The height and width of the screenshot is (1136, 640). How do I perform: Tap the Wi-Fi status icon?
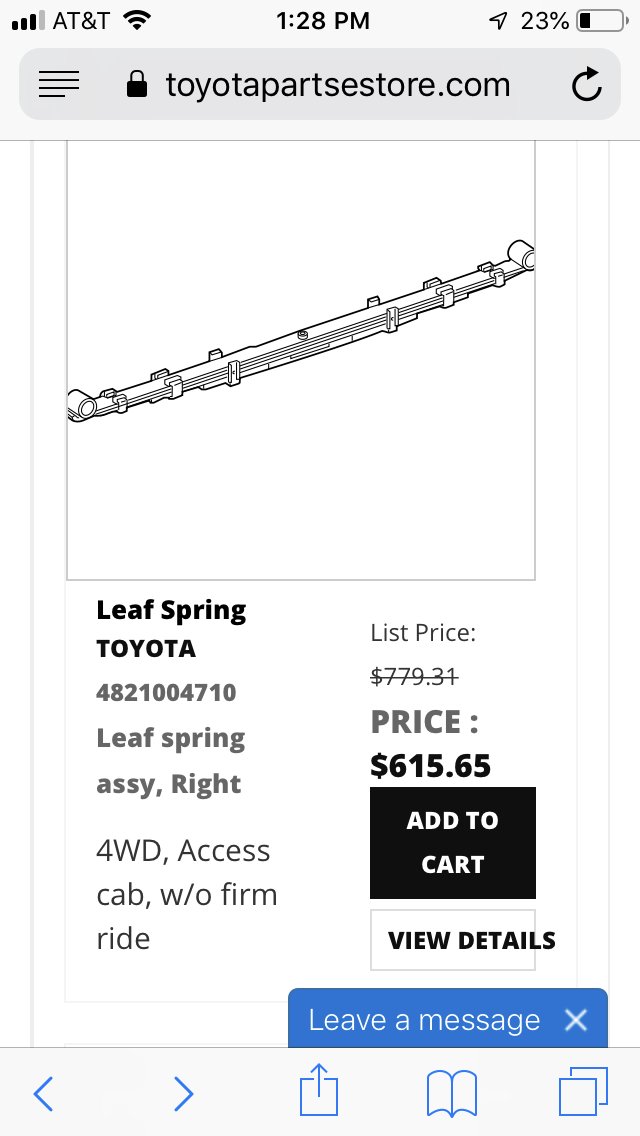[x=136, y=20]
